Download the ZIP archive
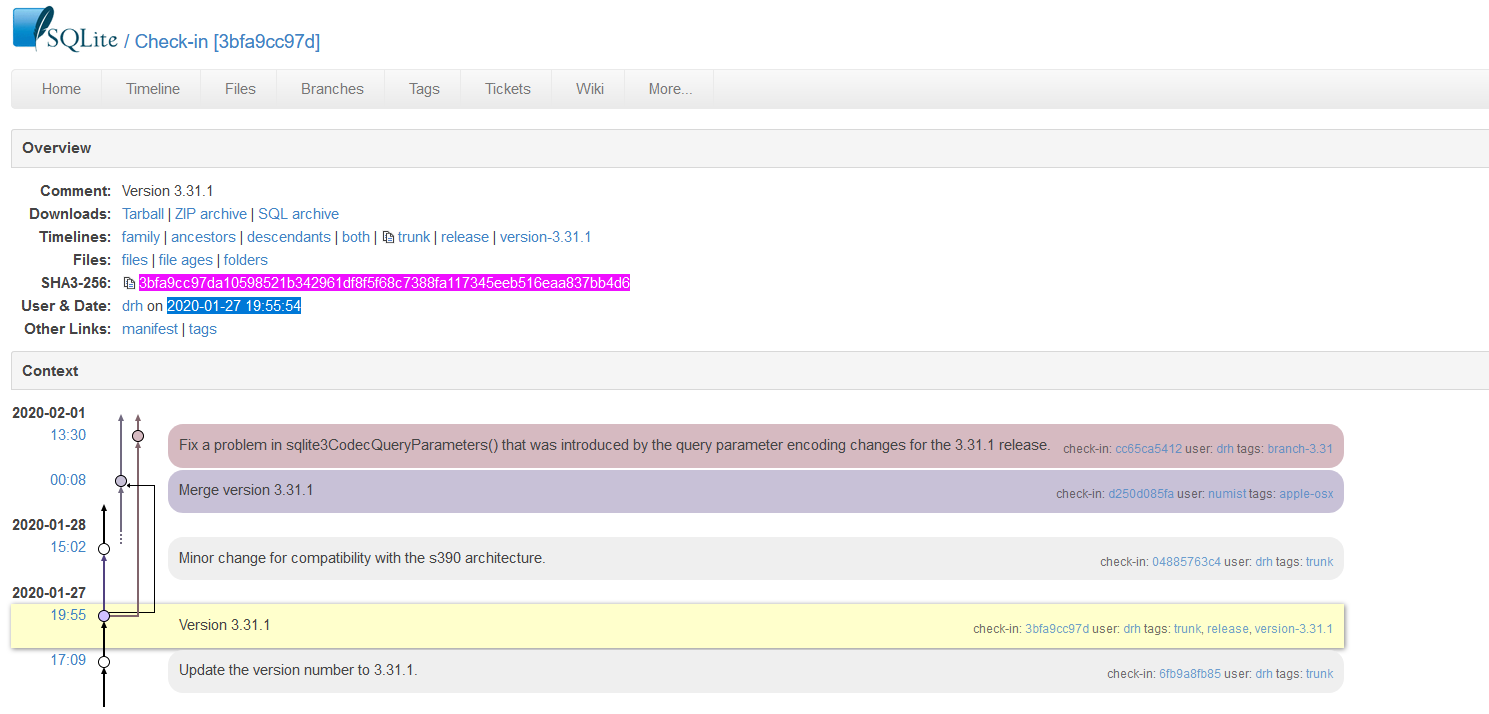The height and width of the screenshot is (714, 1489). click(x=211, y=214)
